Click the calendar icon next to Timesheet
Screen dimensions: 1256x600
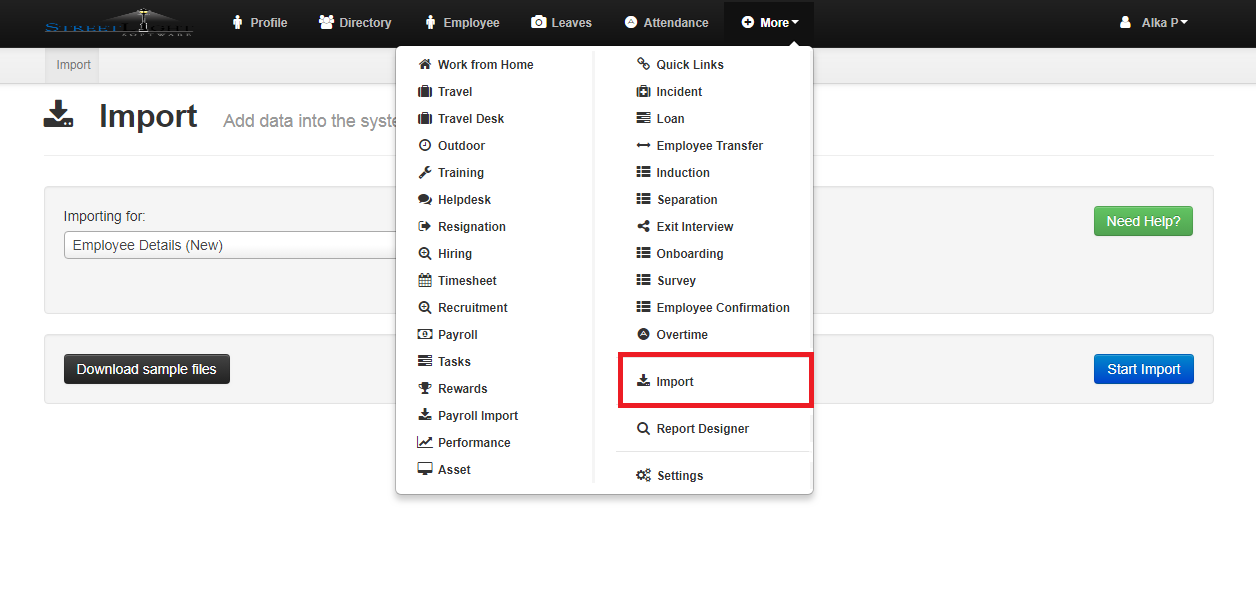click(425, 281)
